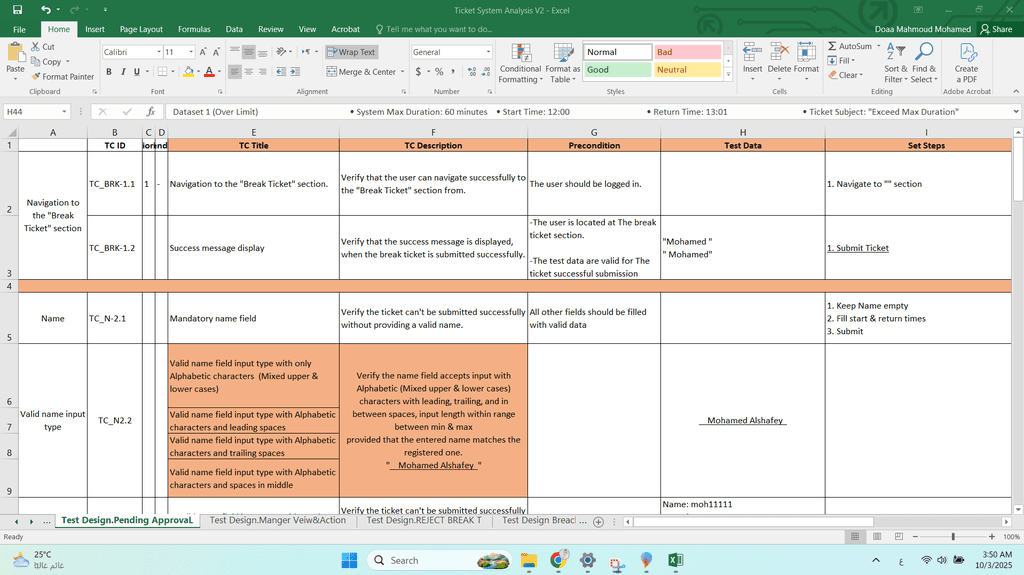The height and width of the screenshot is (575, 1024).
Task: Open the File tab
Action: point(20,29)
